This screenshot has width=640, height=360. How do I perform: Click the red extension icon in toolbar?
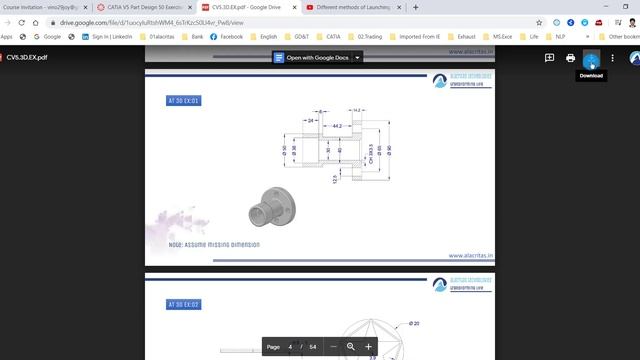tap(598, 23)
